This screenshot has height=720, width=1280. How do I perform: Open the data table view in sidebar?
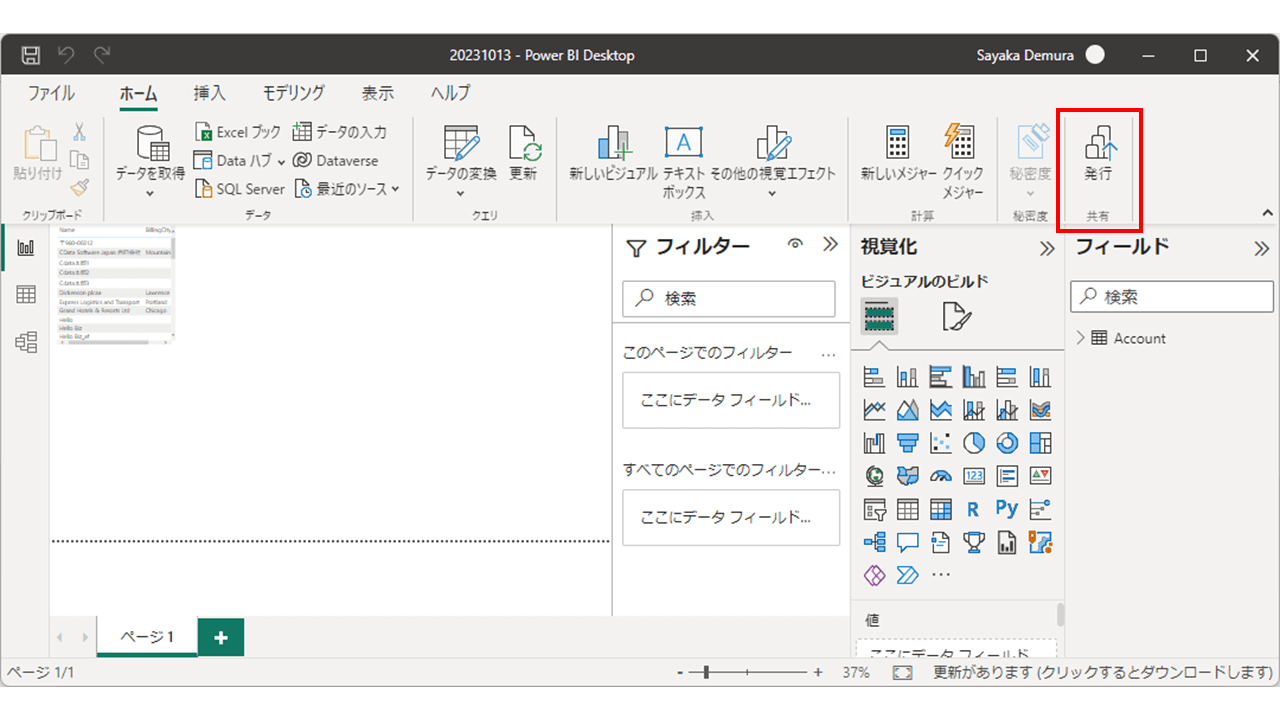[26, 294]
